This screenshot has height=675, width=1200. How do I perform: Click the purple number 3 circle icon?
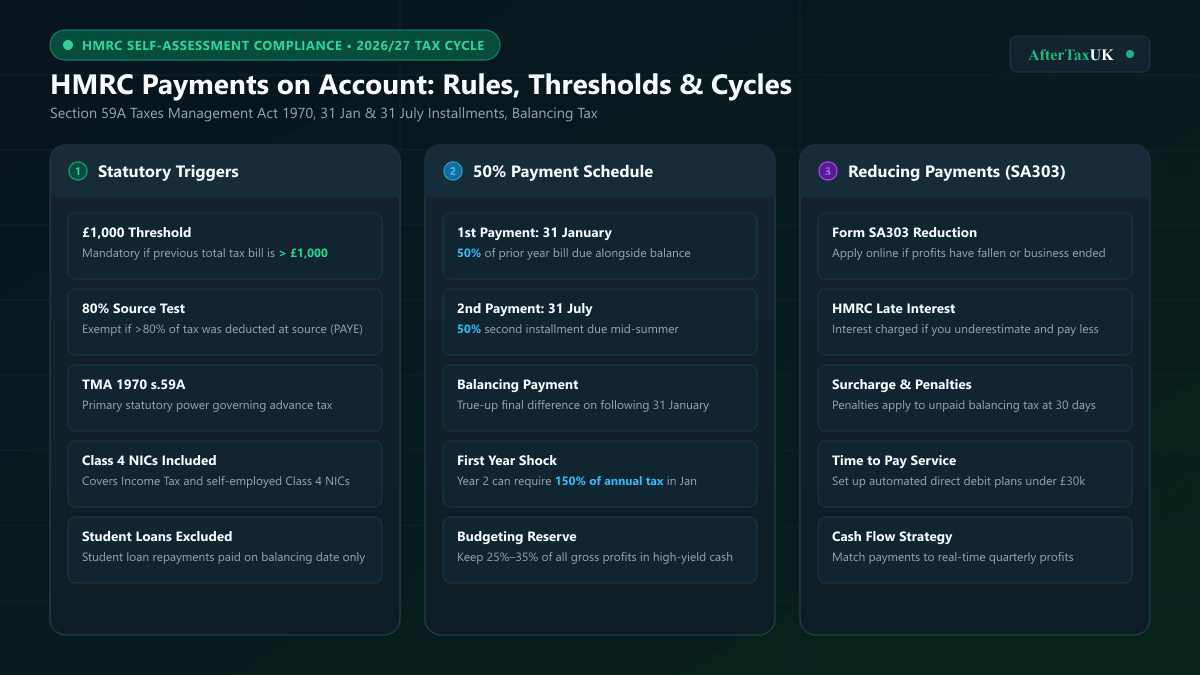pyautogui.click(x=828, y=171)
